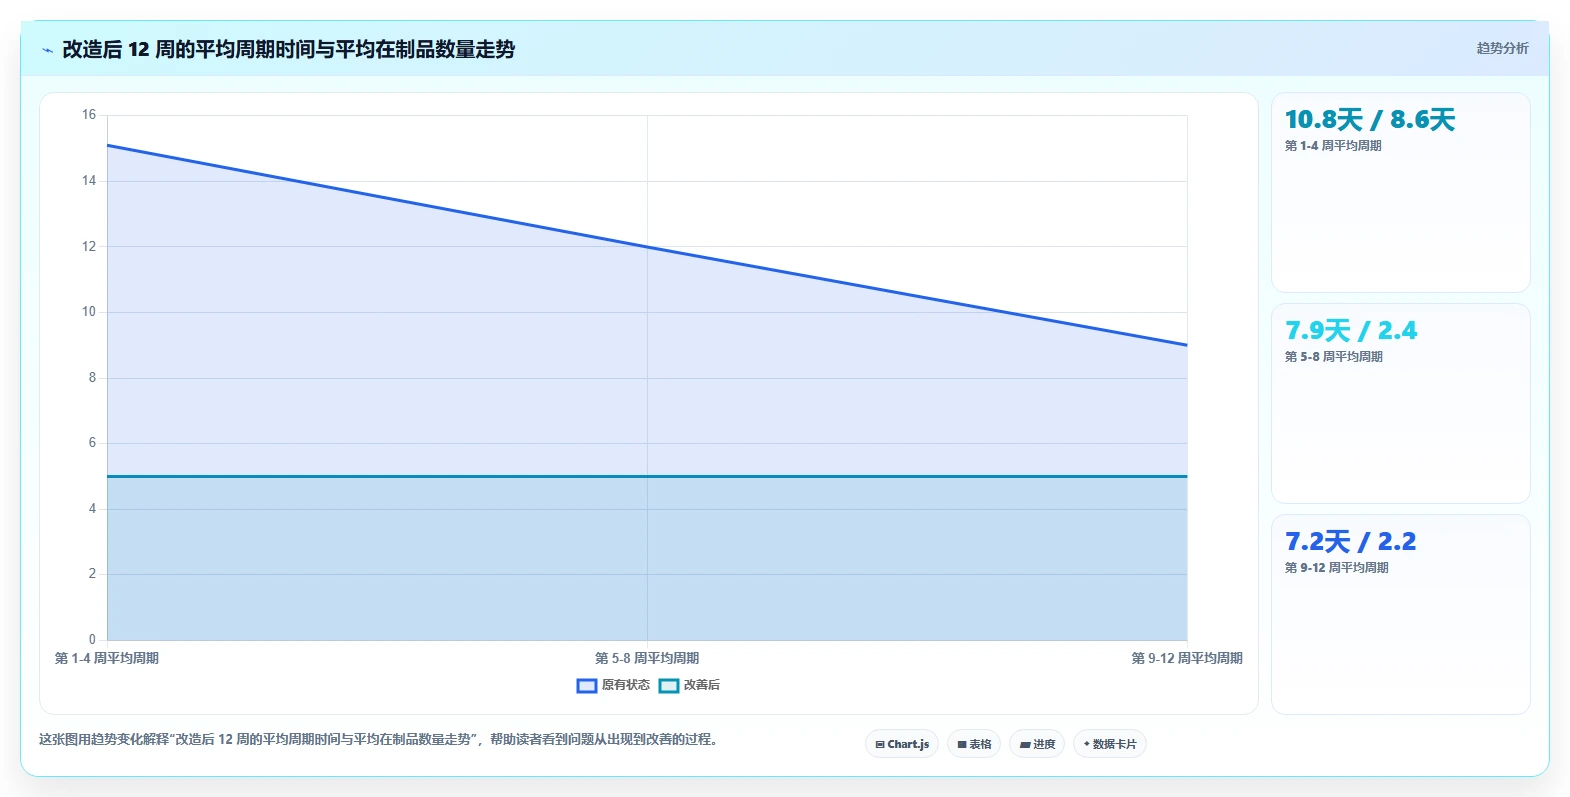1570x797 pixels.
Task: Open the 7.2天 / 2.2 data card
Action: pyautogui.click(x=1400, y=615)
